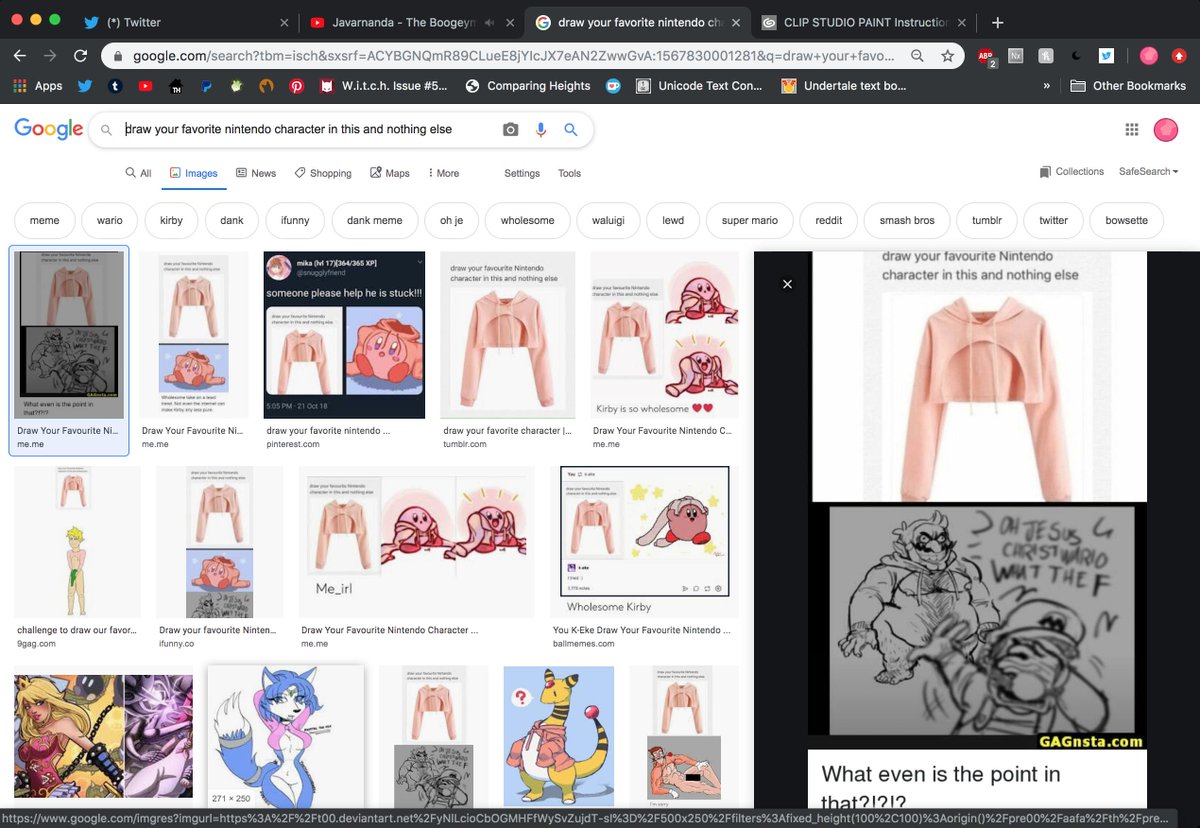
Task: Open a new tab with the plus button
Action: click(998, 22)
